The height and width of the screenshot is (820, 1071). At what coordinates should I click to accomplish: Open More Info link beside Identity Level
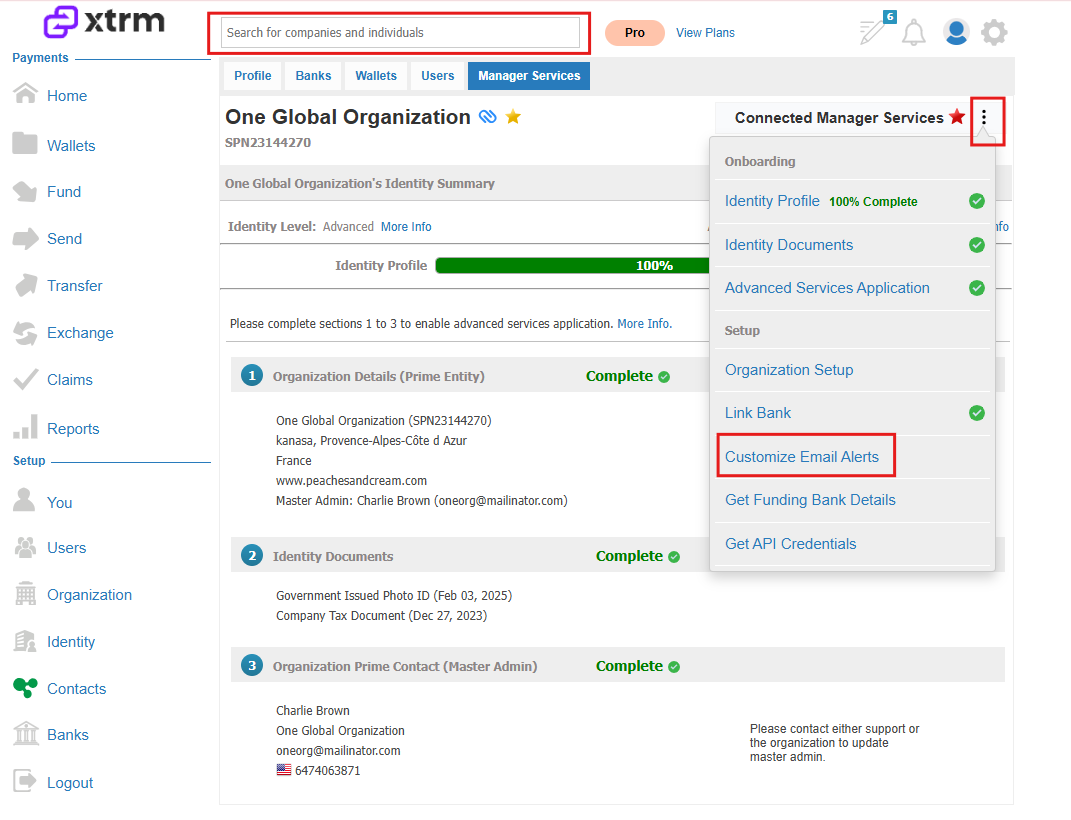[406, 227]
